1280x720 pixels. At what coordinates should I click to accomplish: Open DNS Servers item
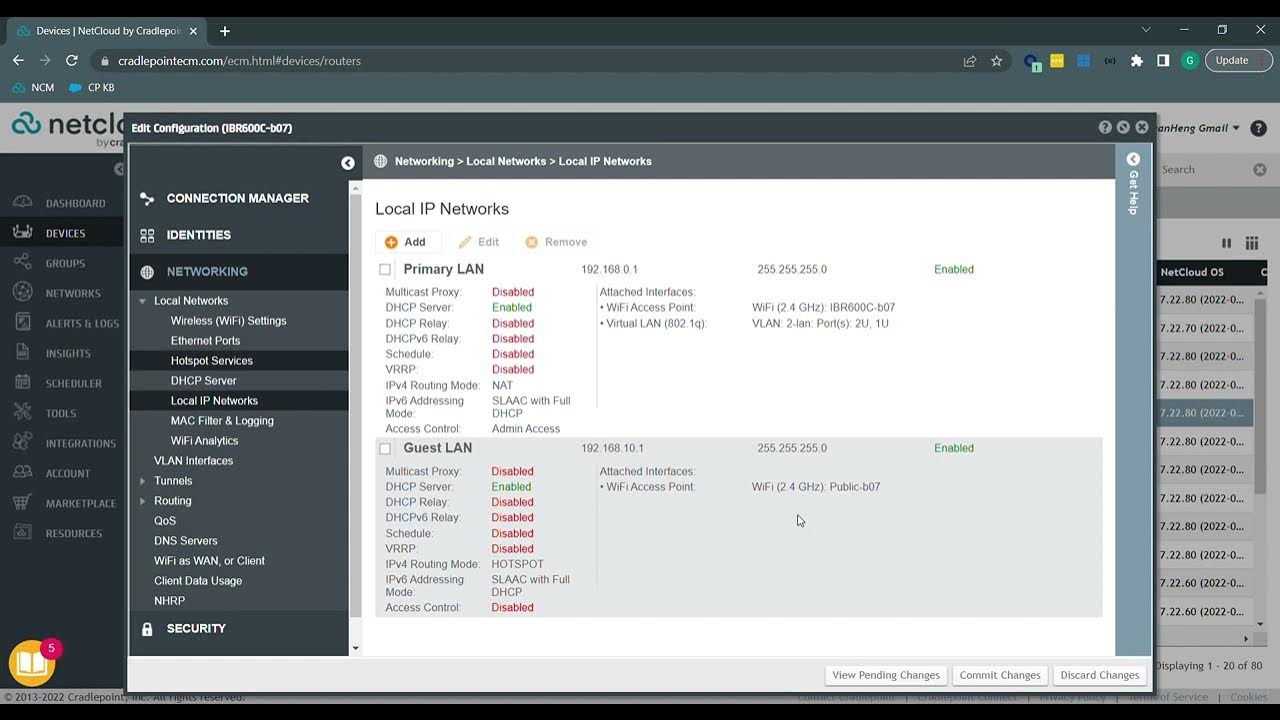[185, 541]
